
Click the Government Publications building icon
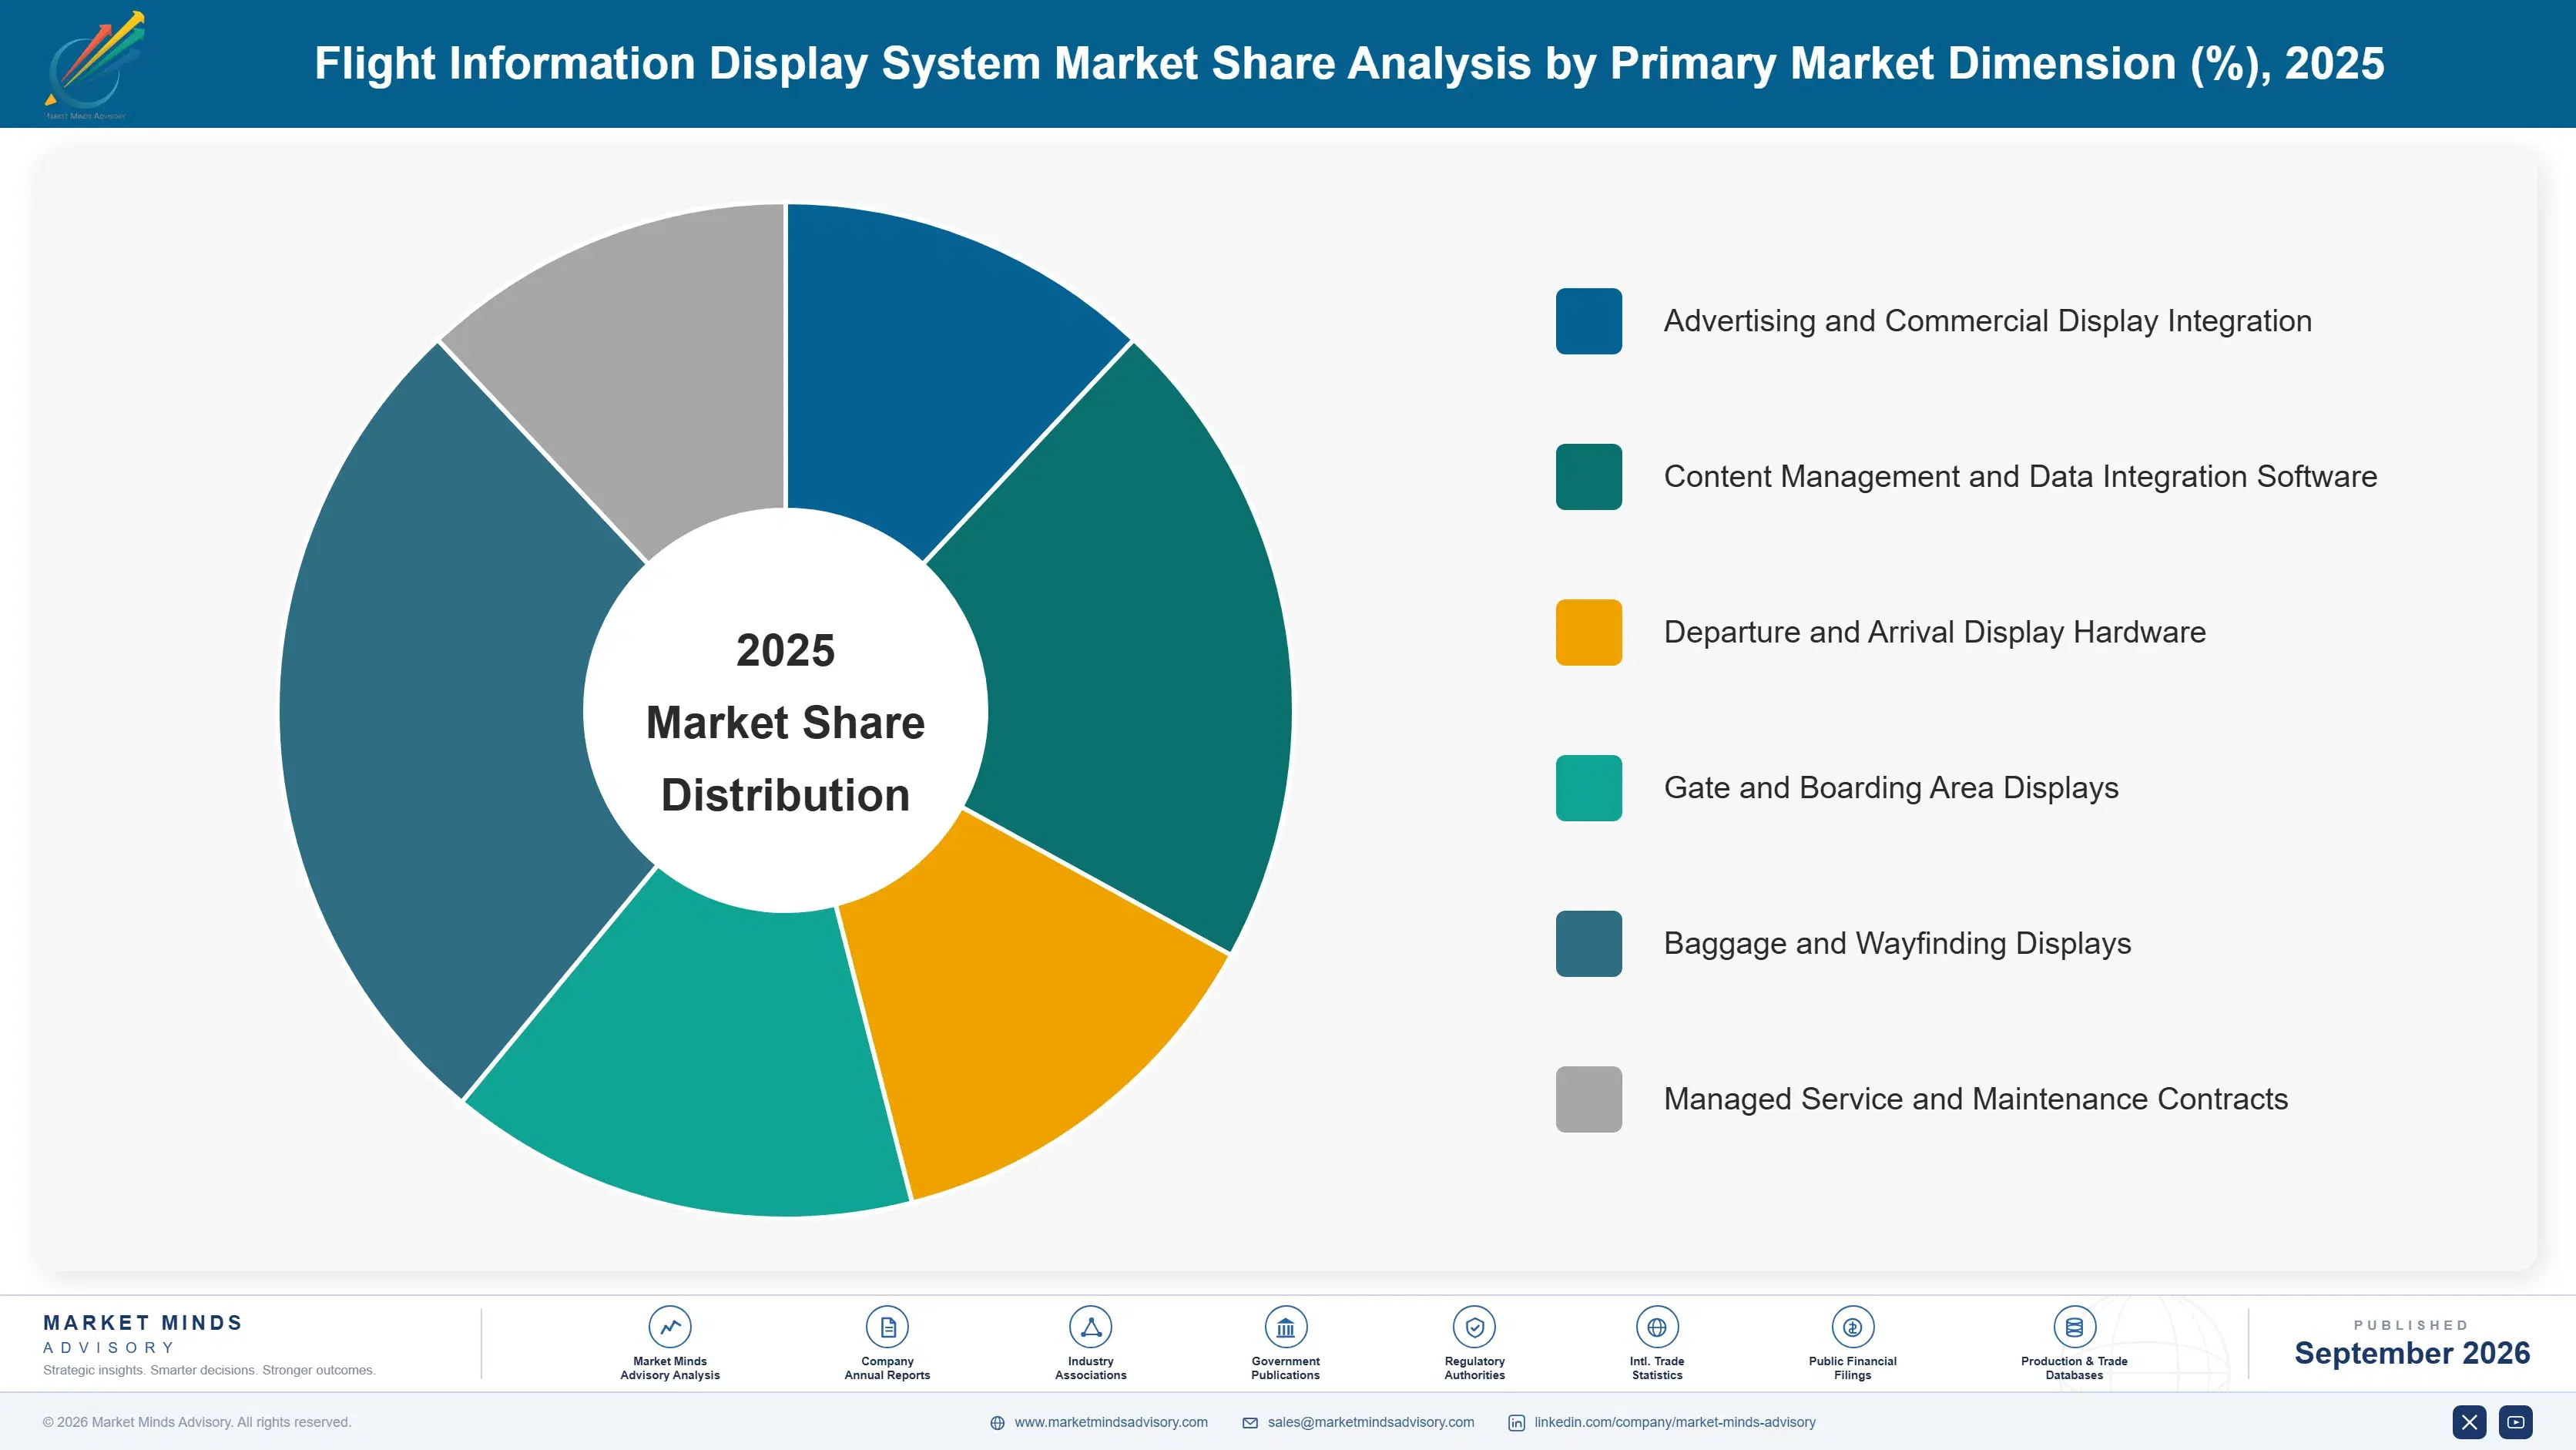coord(1285,1327)
